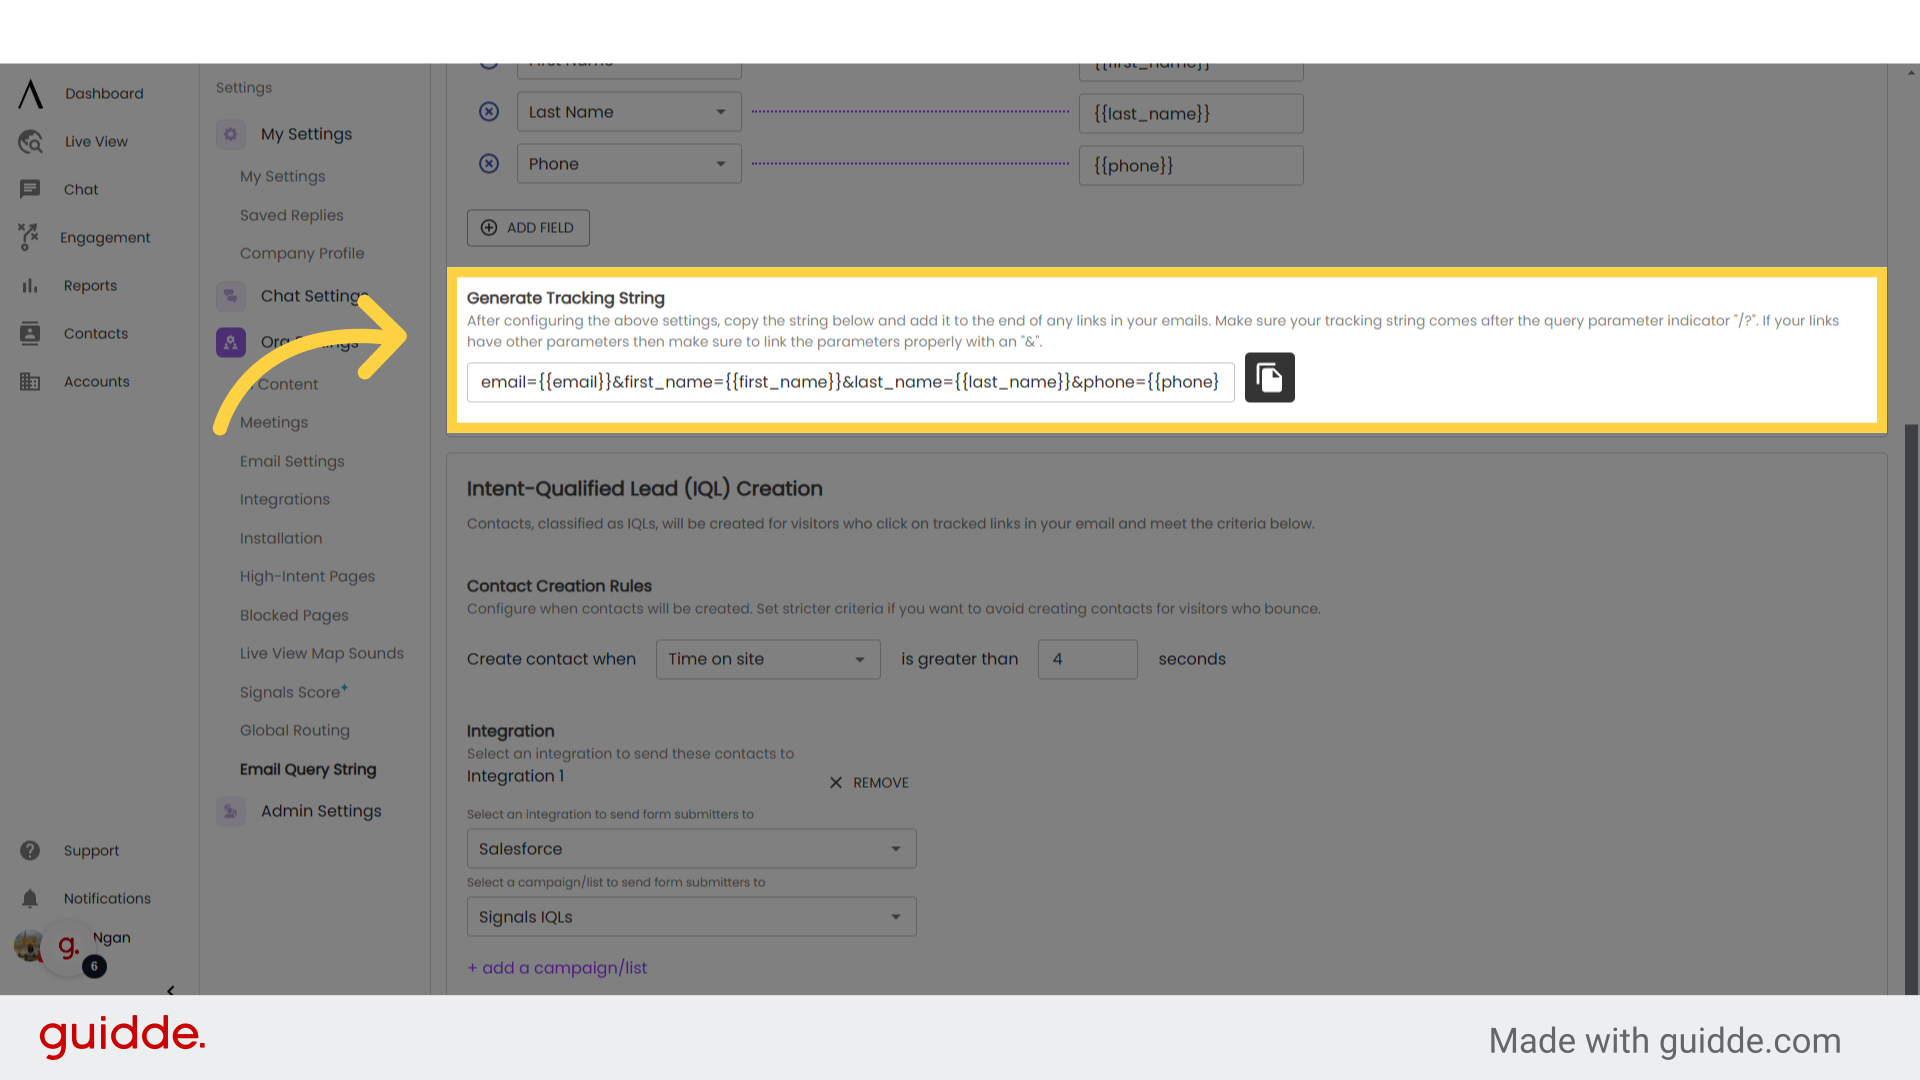Open Integrations settings page

click(x=285, y=499)
